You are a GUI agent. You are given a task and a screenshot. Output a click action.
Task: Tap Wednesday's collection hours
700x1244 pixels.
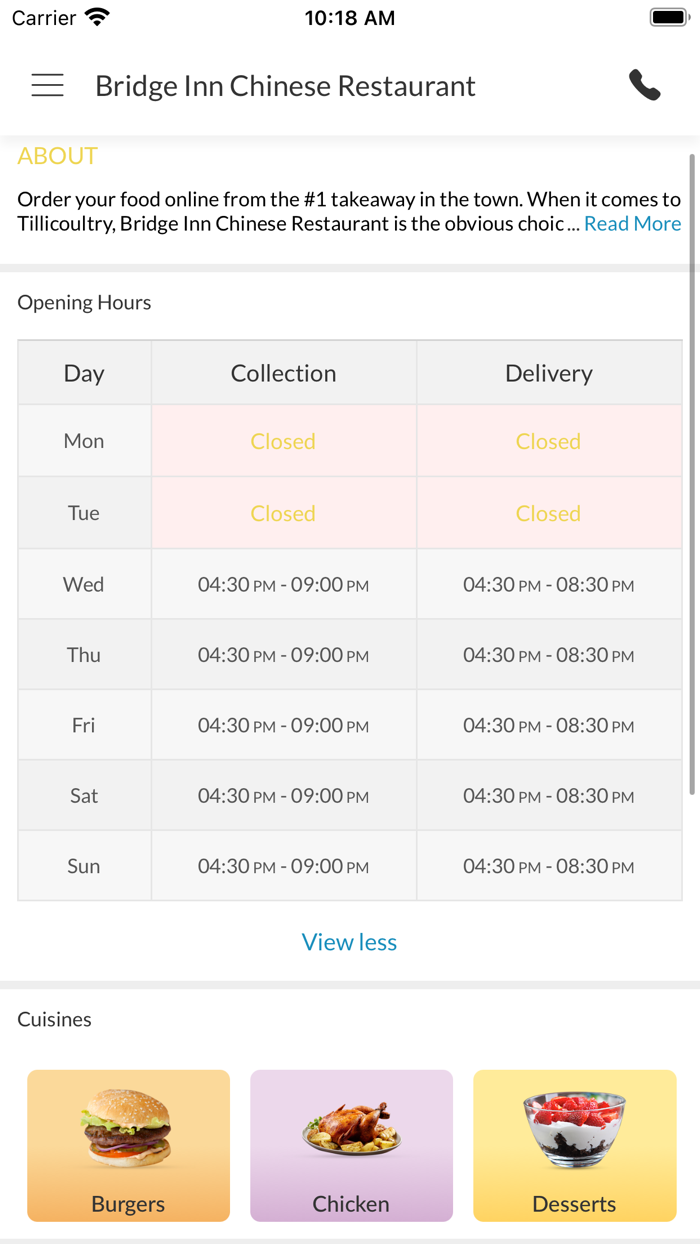tap(283, 585)
